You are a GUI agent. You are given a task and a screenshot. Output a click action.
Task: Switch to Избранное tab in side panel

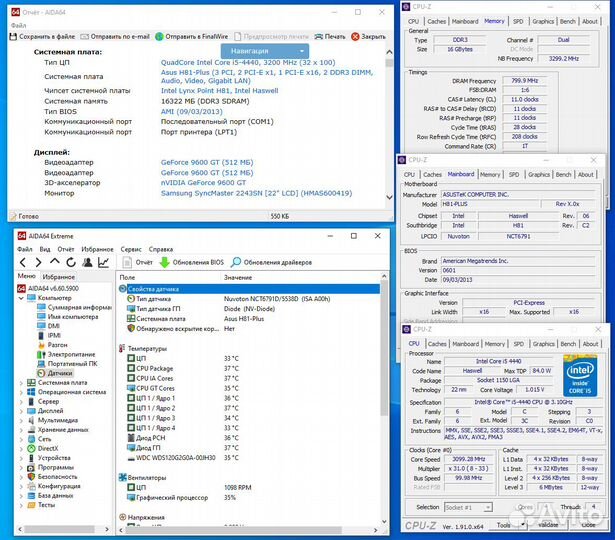click(x=58, y=277)
